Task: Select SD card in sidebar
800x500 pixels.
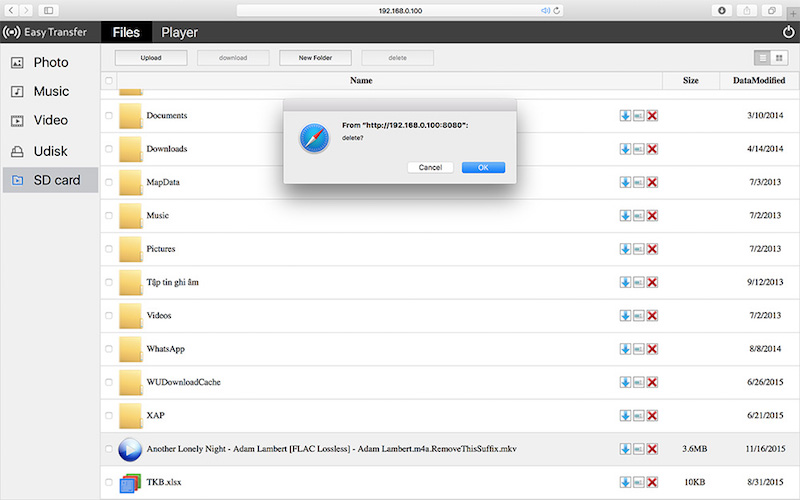Action: (50, 180)
